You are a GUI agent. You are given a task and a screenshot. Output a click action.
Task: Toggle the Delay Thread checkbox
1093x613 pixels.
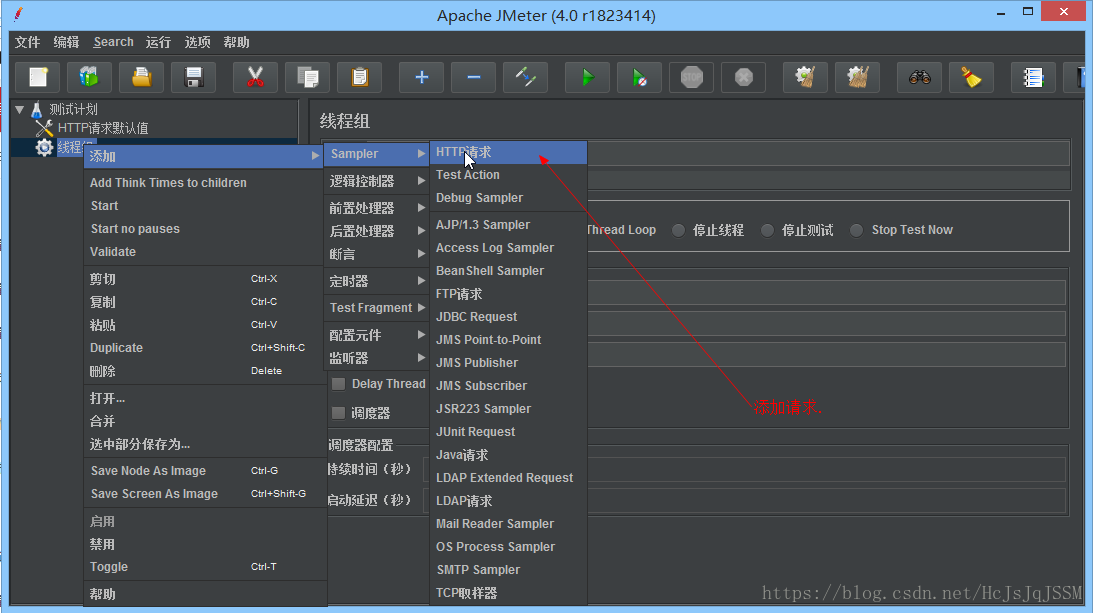(339, 384)
